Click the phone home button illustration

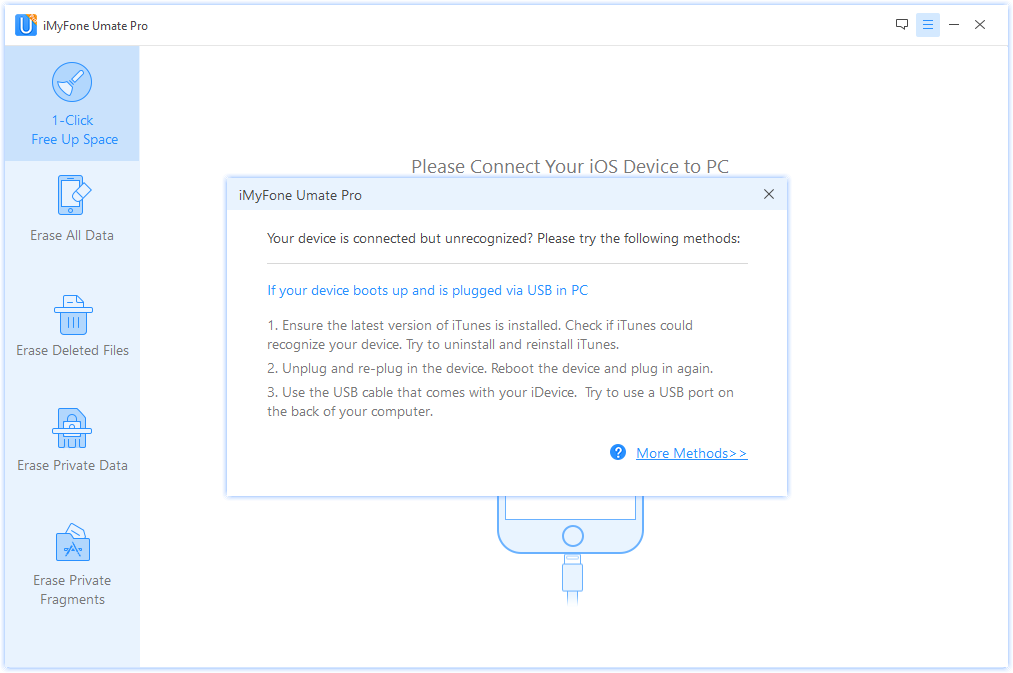[572, 535]
